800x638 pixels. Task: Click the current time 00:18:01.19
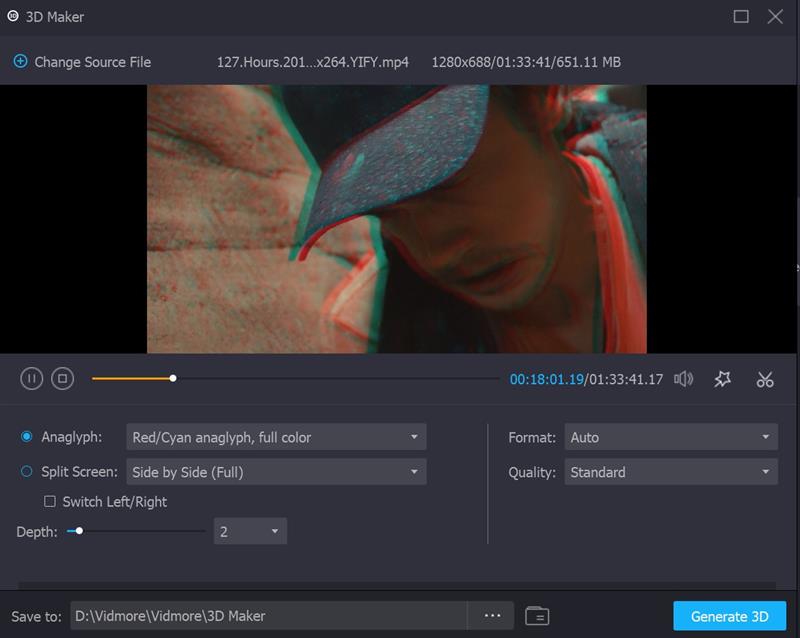546,379
